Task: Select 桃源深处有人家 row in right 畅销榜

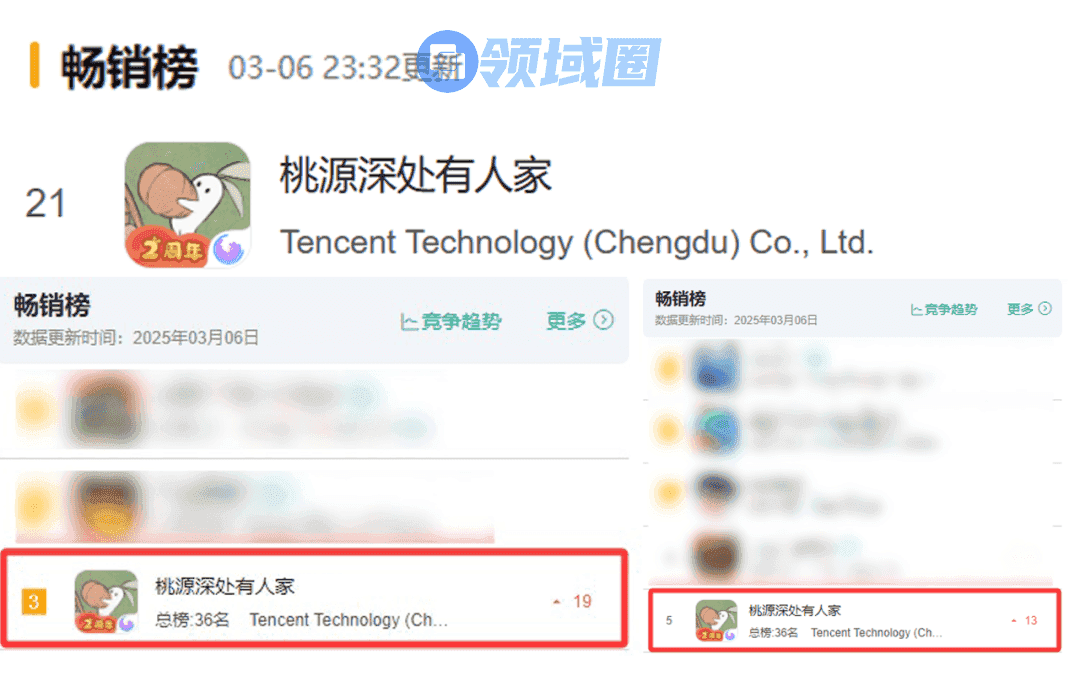Action: 854,620
